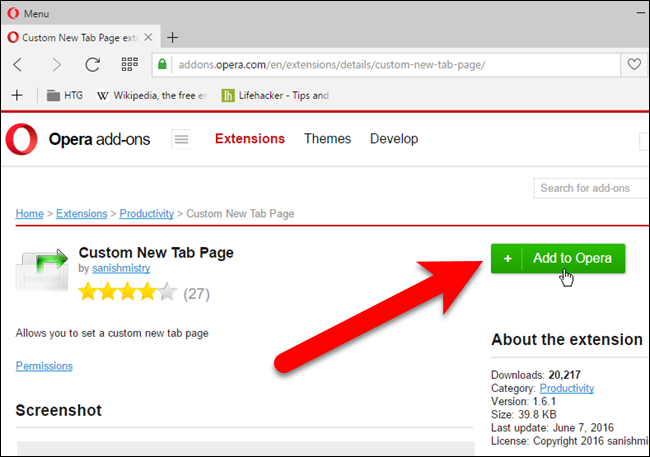The image size is (650, 457).
Task: Click the Screenshot section heading
Action: tap(58, 411)
